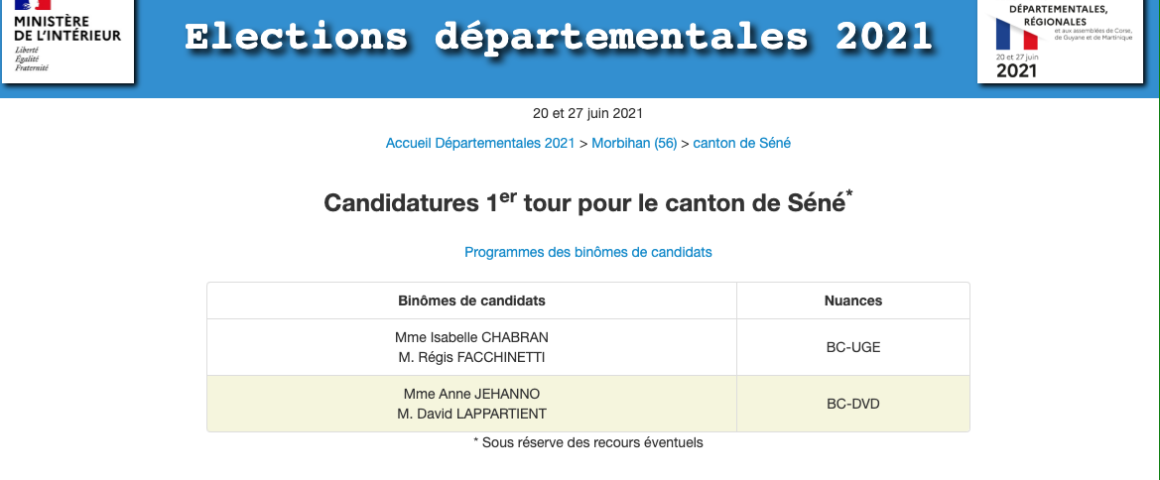Click the 20 et 27 juin 2021 date text
The image size is (1160, 480).
588,113
